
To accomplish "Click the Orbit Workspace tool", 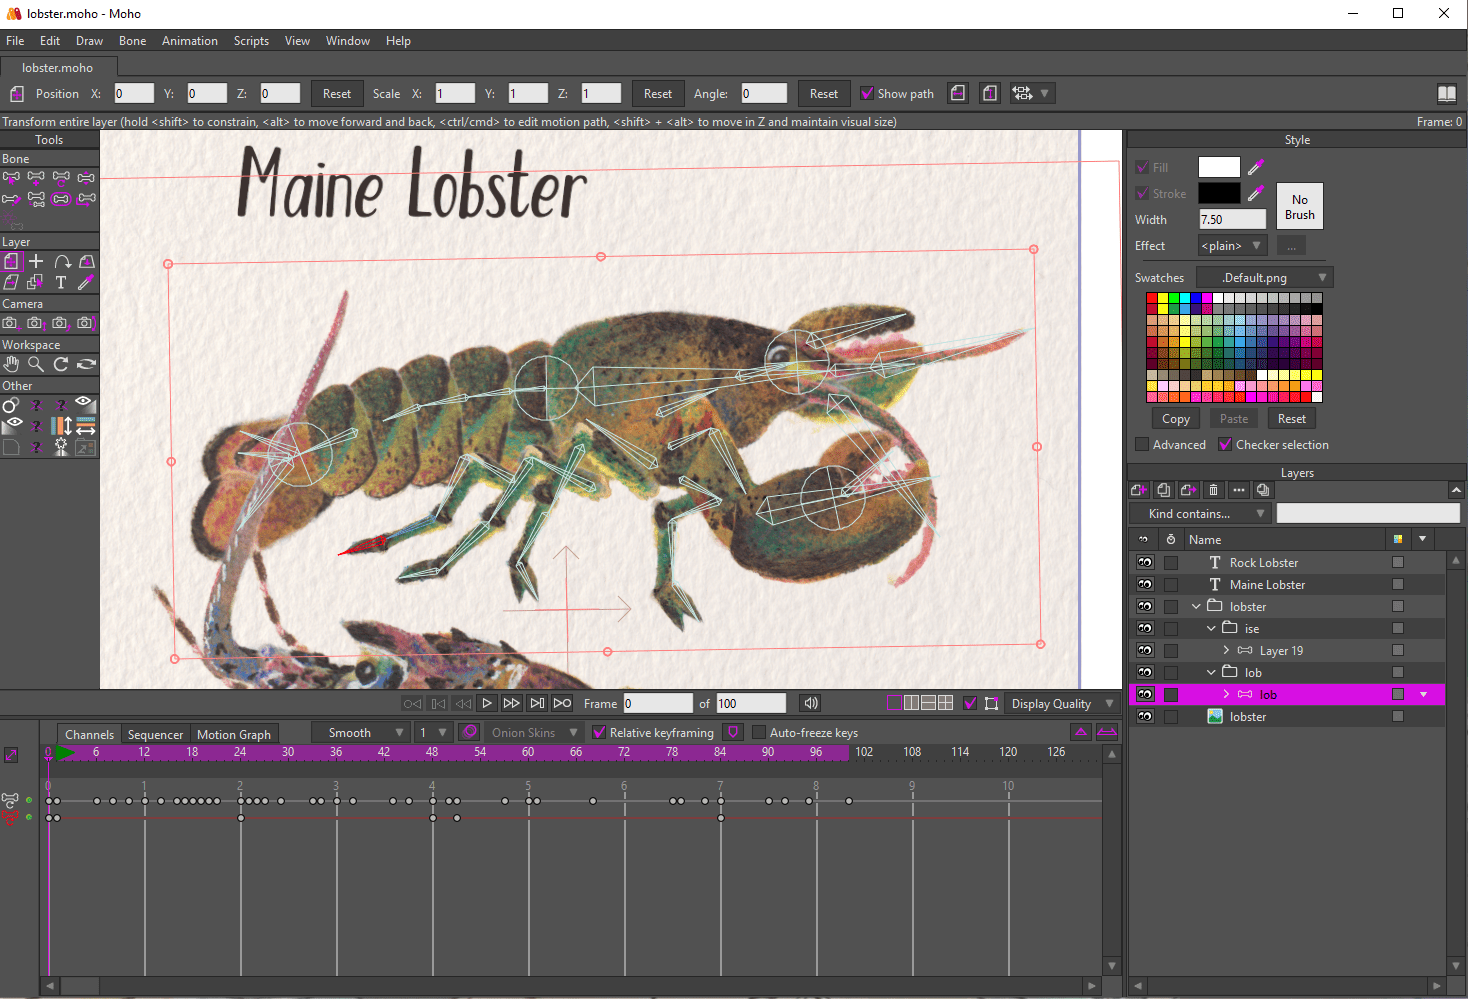I will coord(86,364).
